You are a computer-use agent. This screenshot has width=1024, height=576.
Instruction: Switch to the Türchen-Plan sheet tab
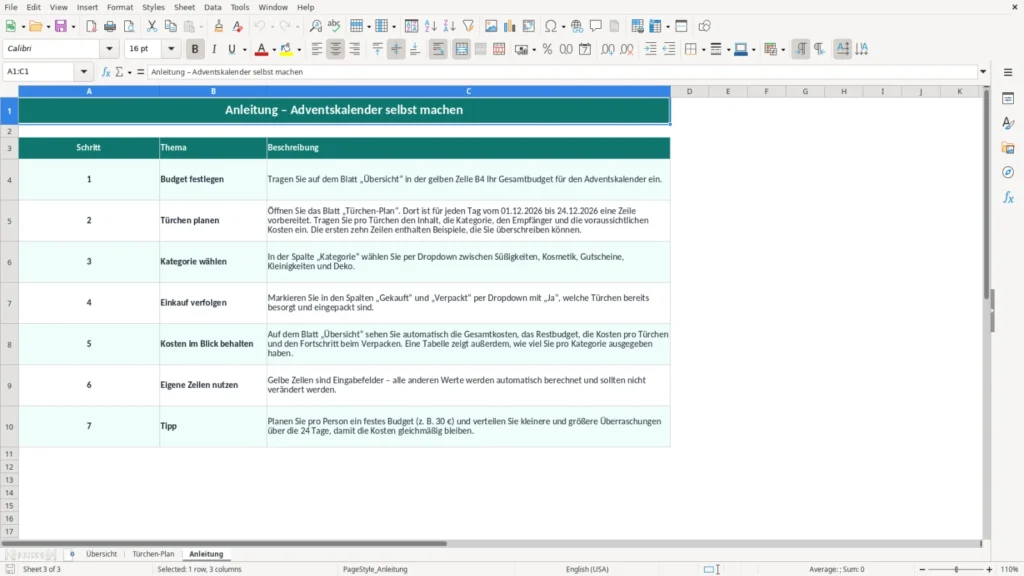pyautogui.click(x=153, y=554)
